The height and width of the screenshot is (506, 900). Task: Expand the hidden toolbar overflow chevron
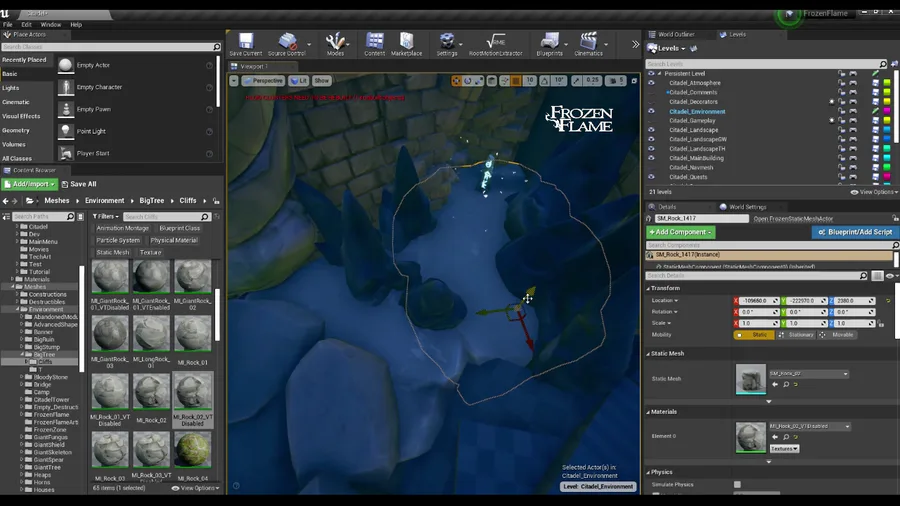[635, 44]
